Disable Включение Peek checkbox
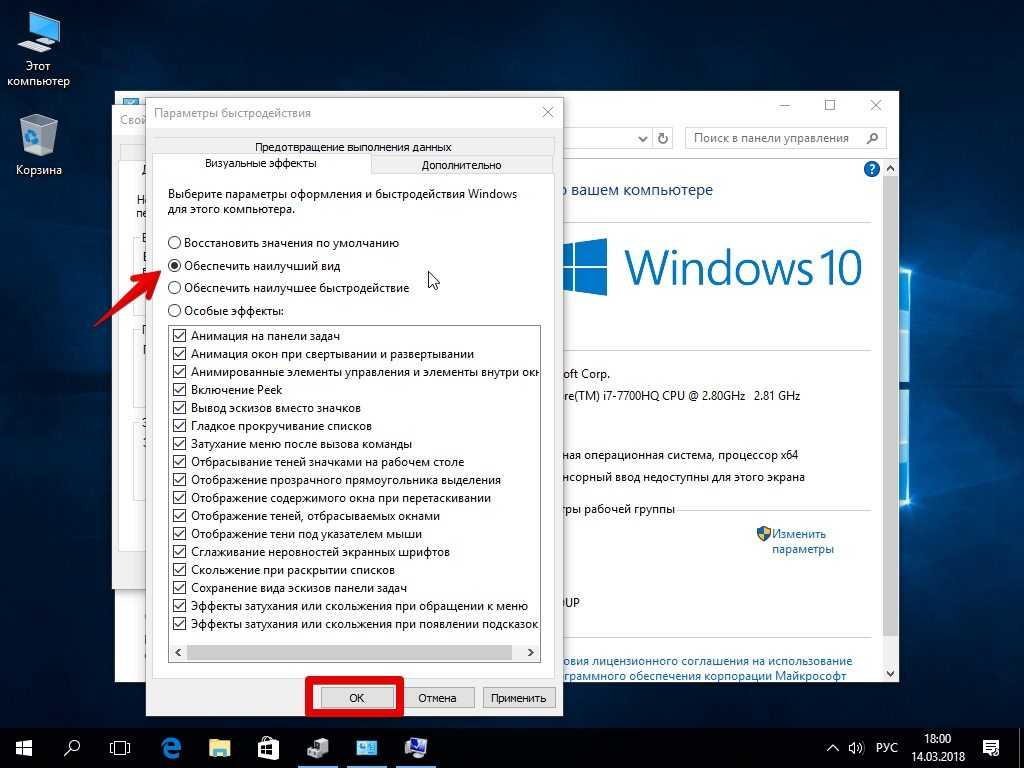The width and height of the screenshot is (1024, 768). (x=180, y=390)
